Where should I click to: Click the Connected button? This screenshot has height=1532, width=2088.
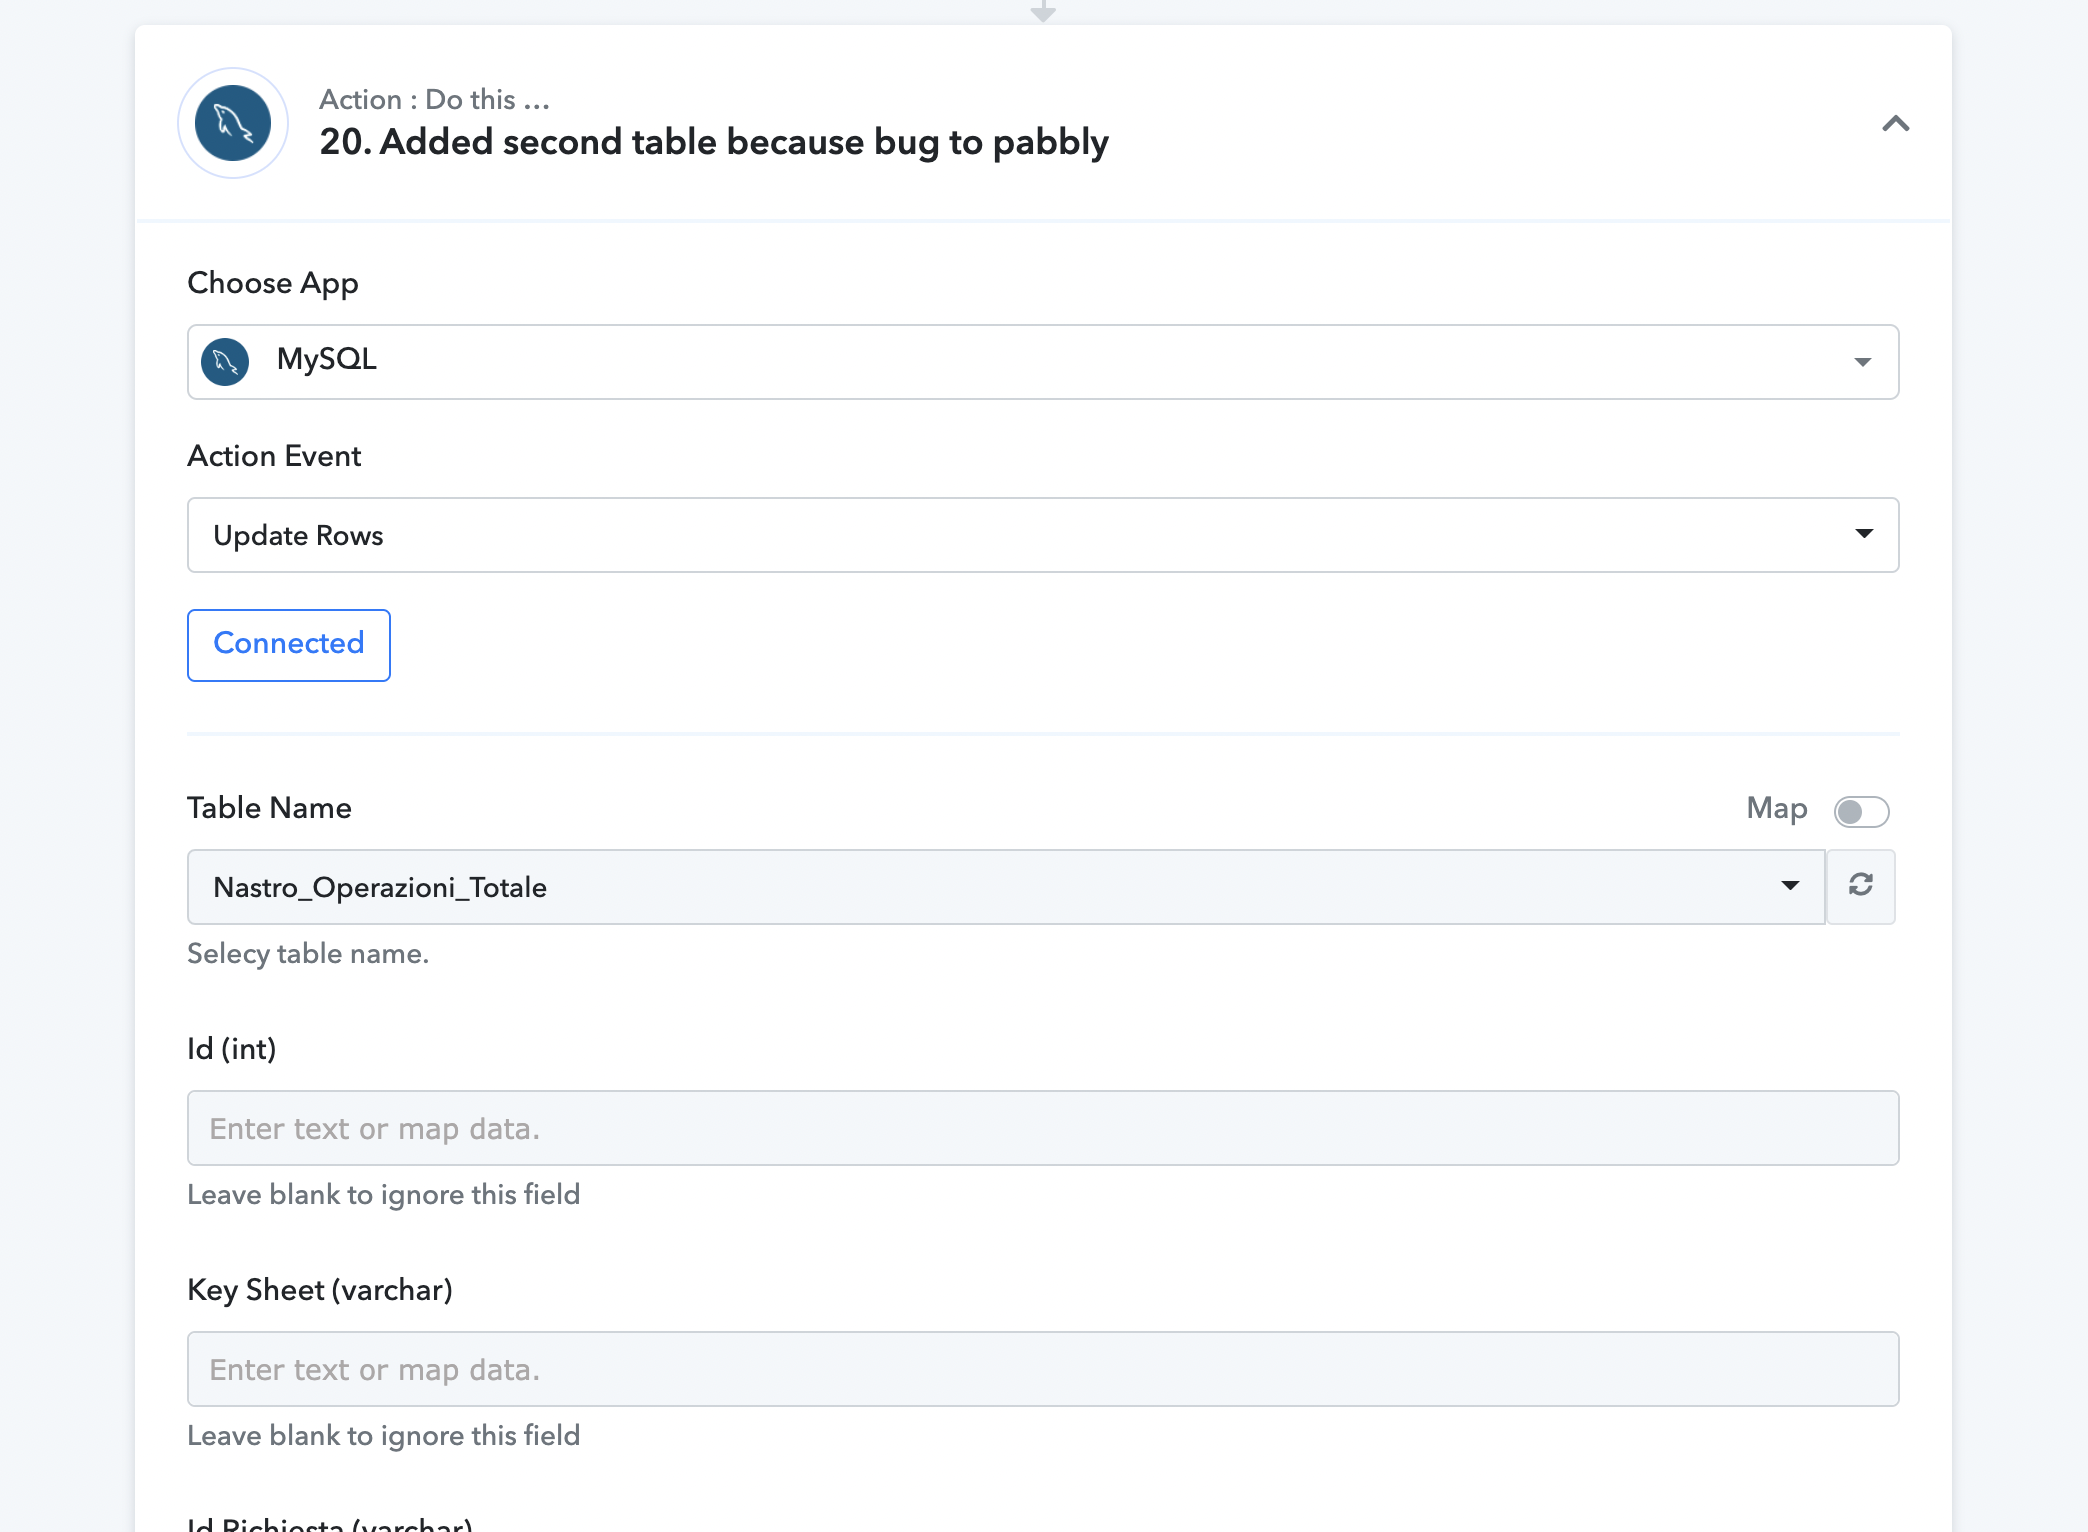[x=289, y=645]
